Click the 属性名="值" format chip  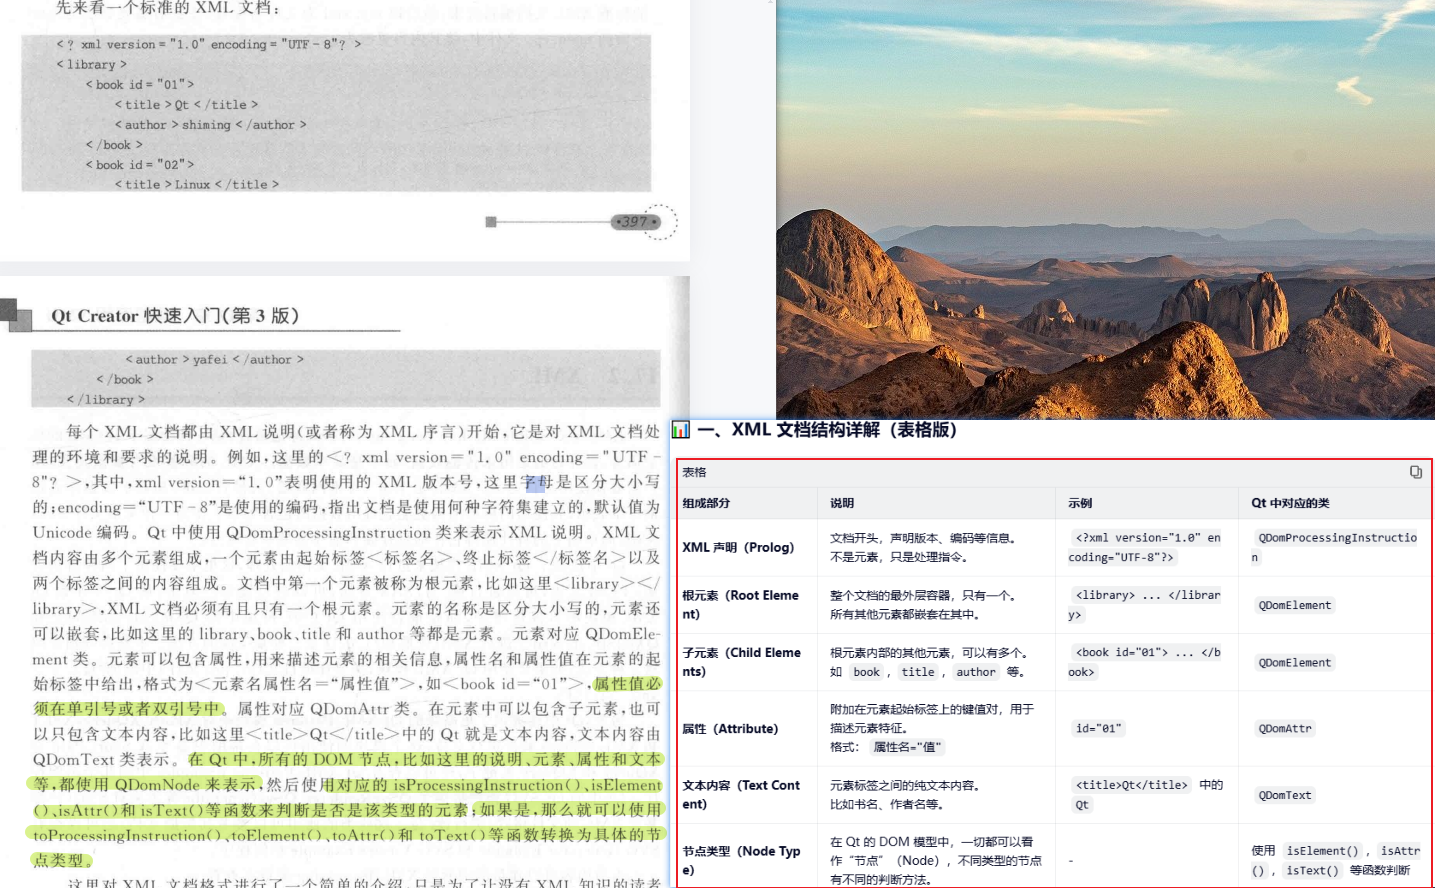907,747
